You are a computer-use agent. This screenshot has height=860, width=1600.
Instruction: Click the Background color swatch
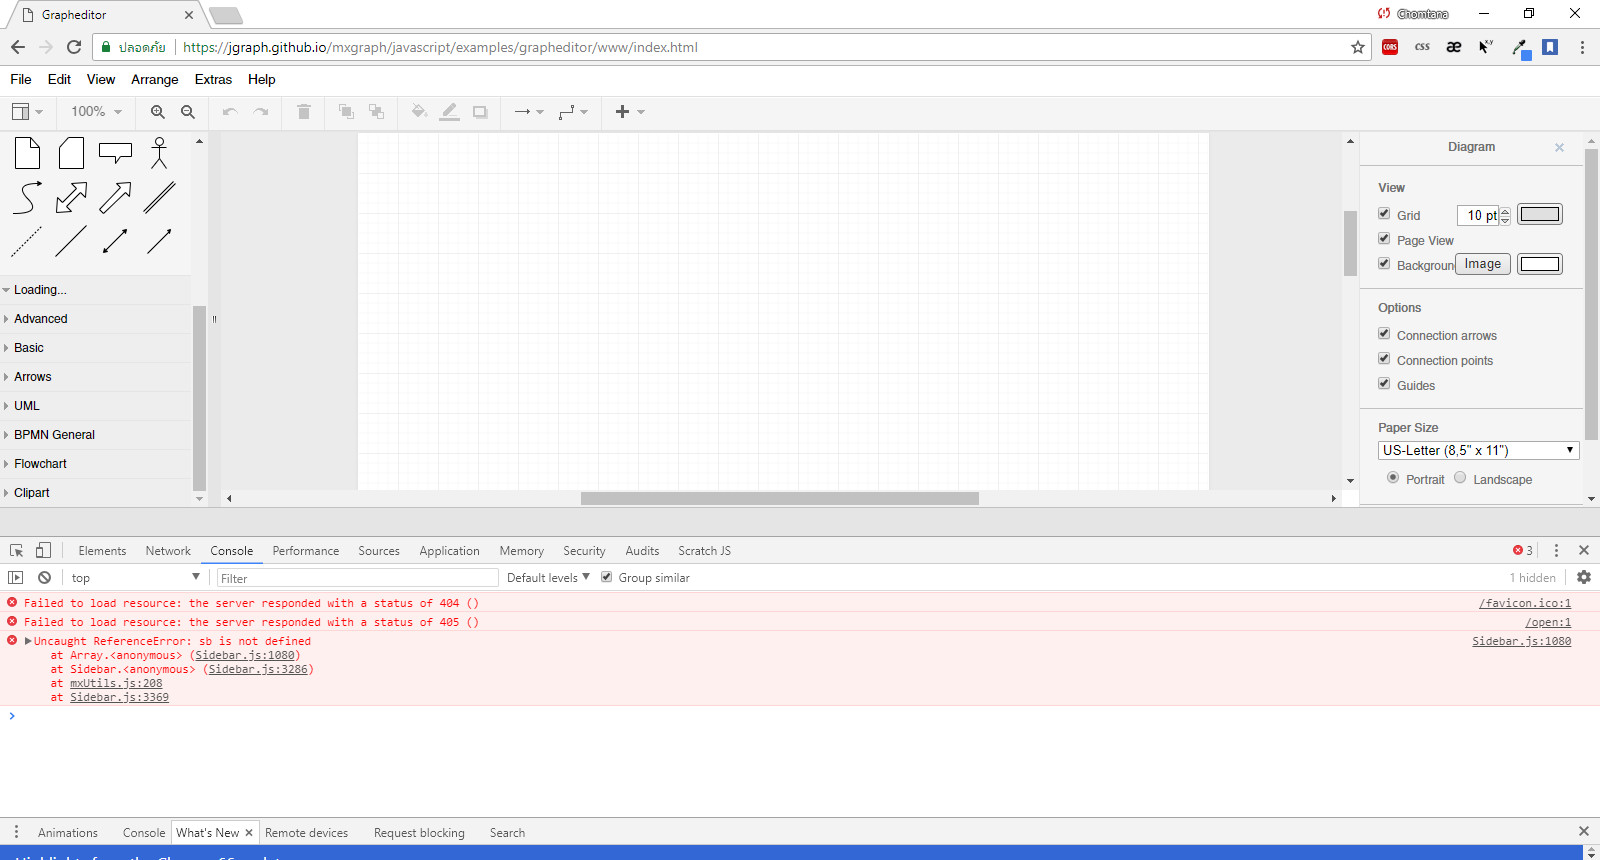(x=1540, y=264)
